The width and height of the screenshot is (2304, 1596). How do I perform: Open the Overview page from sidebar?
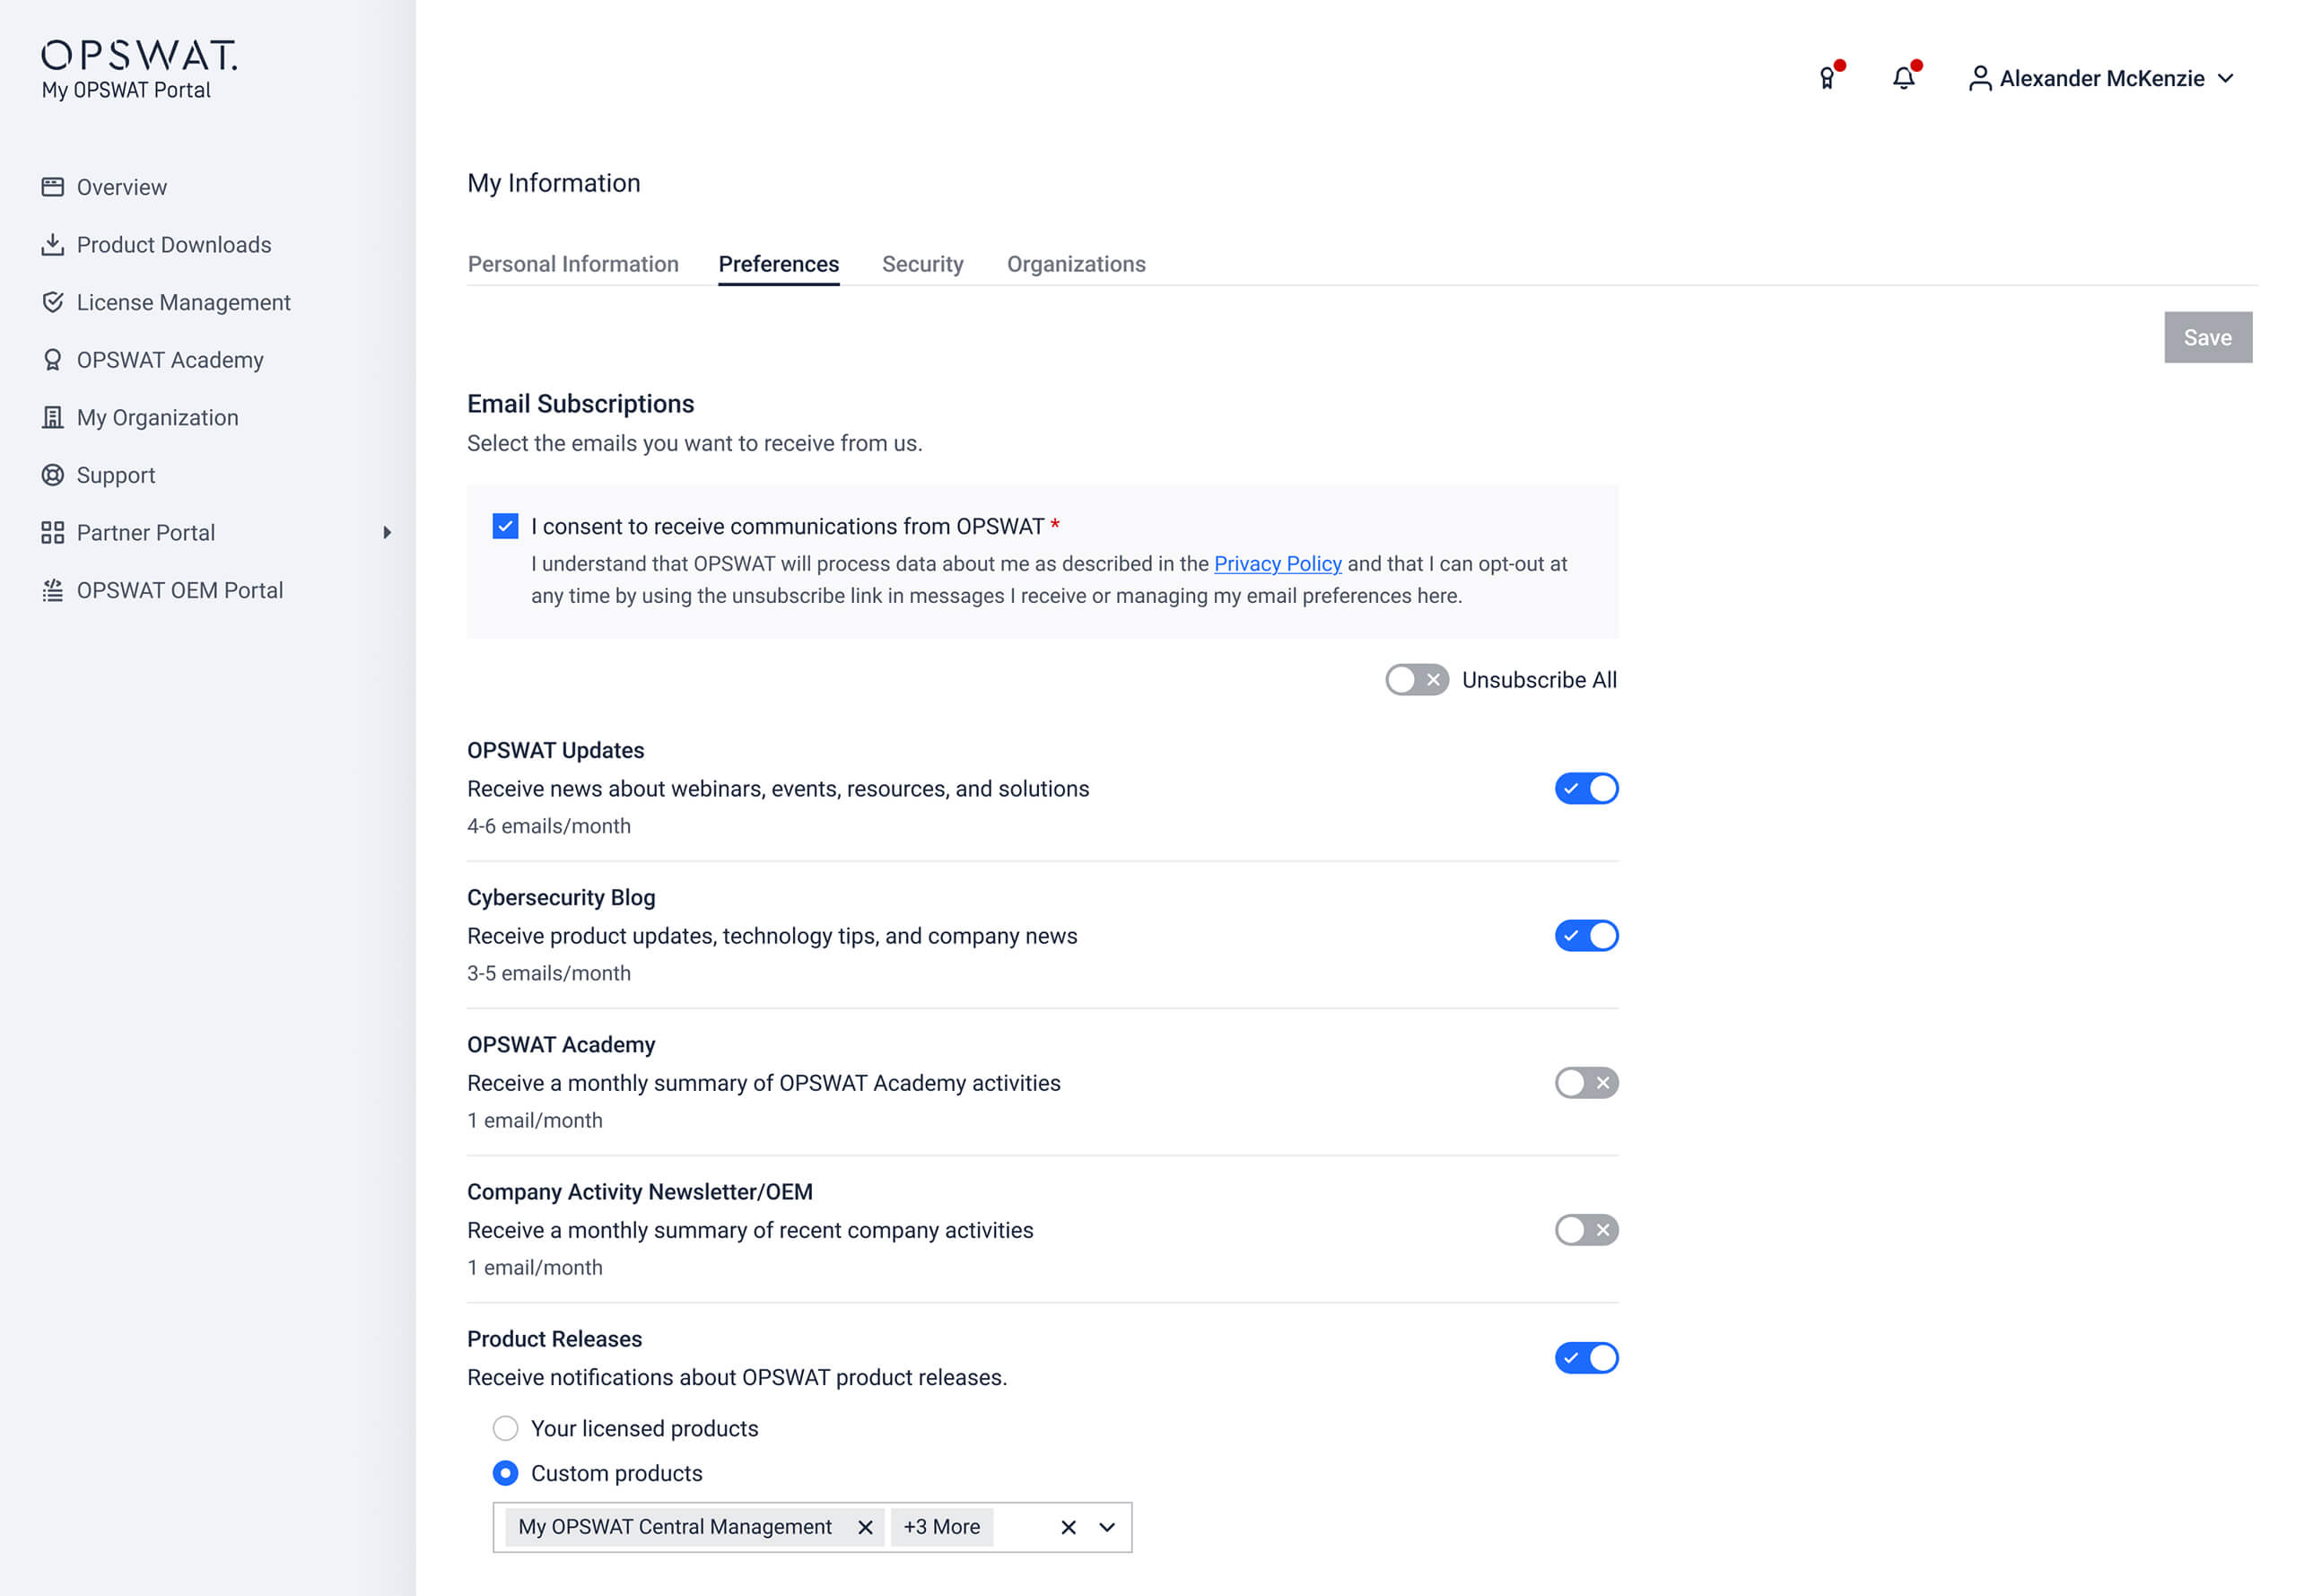(x=121, y=187)
